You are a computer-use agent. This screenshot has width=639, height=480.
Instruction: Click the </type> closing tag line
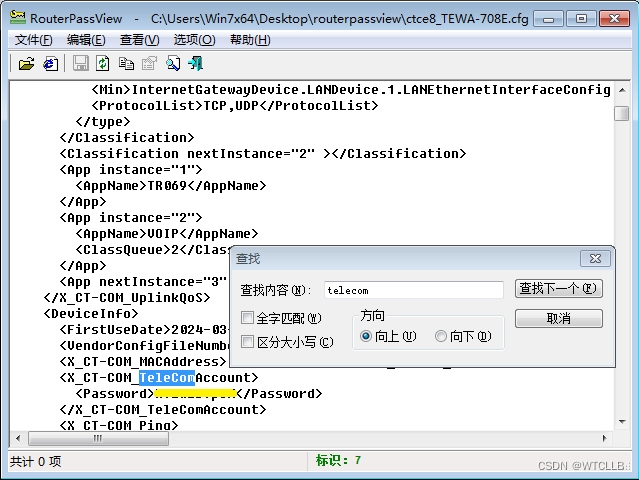coord(103,122)
